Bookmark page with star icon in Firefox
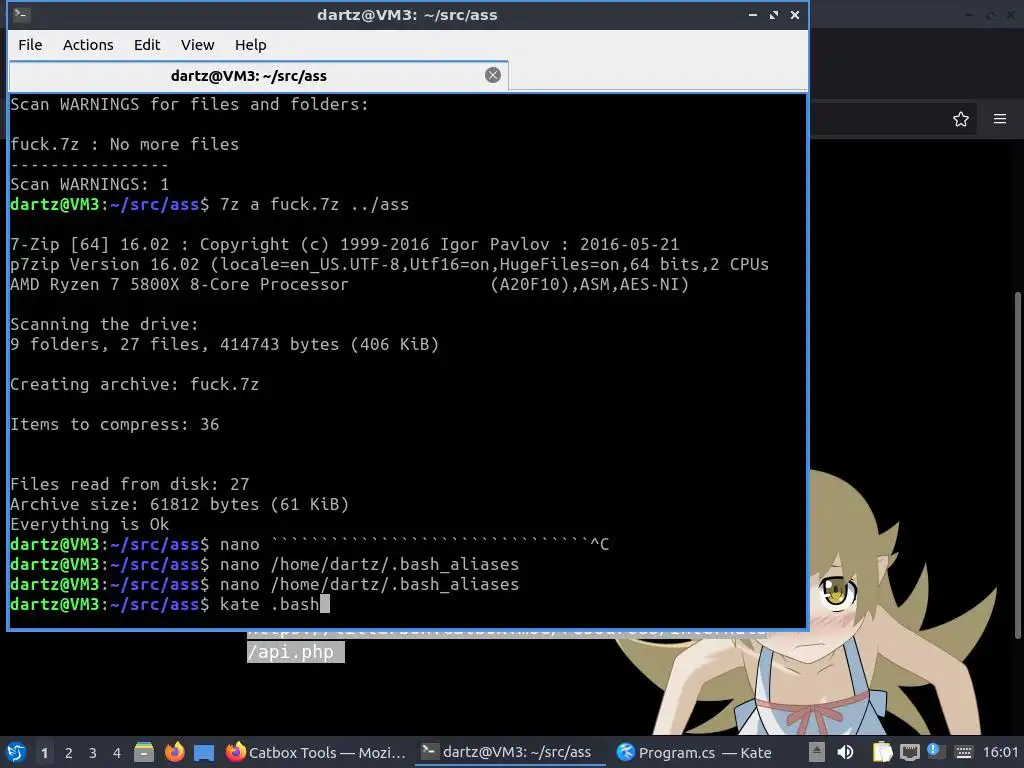The height and width of the screenshot is (768, 1024). pos(961,119)
